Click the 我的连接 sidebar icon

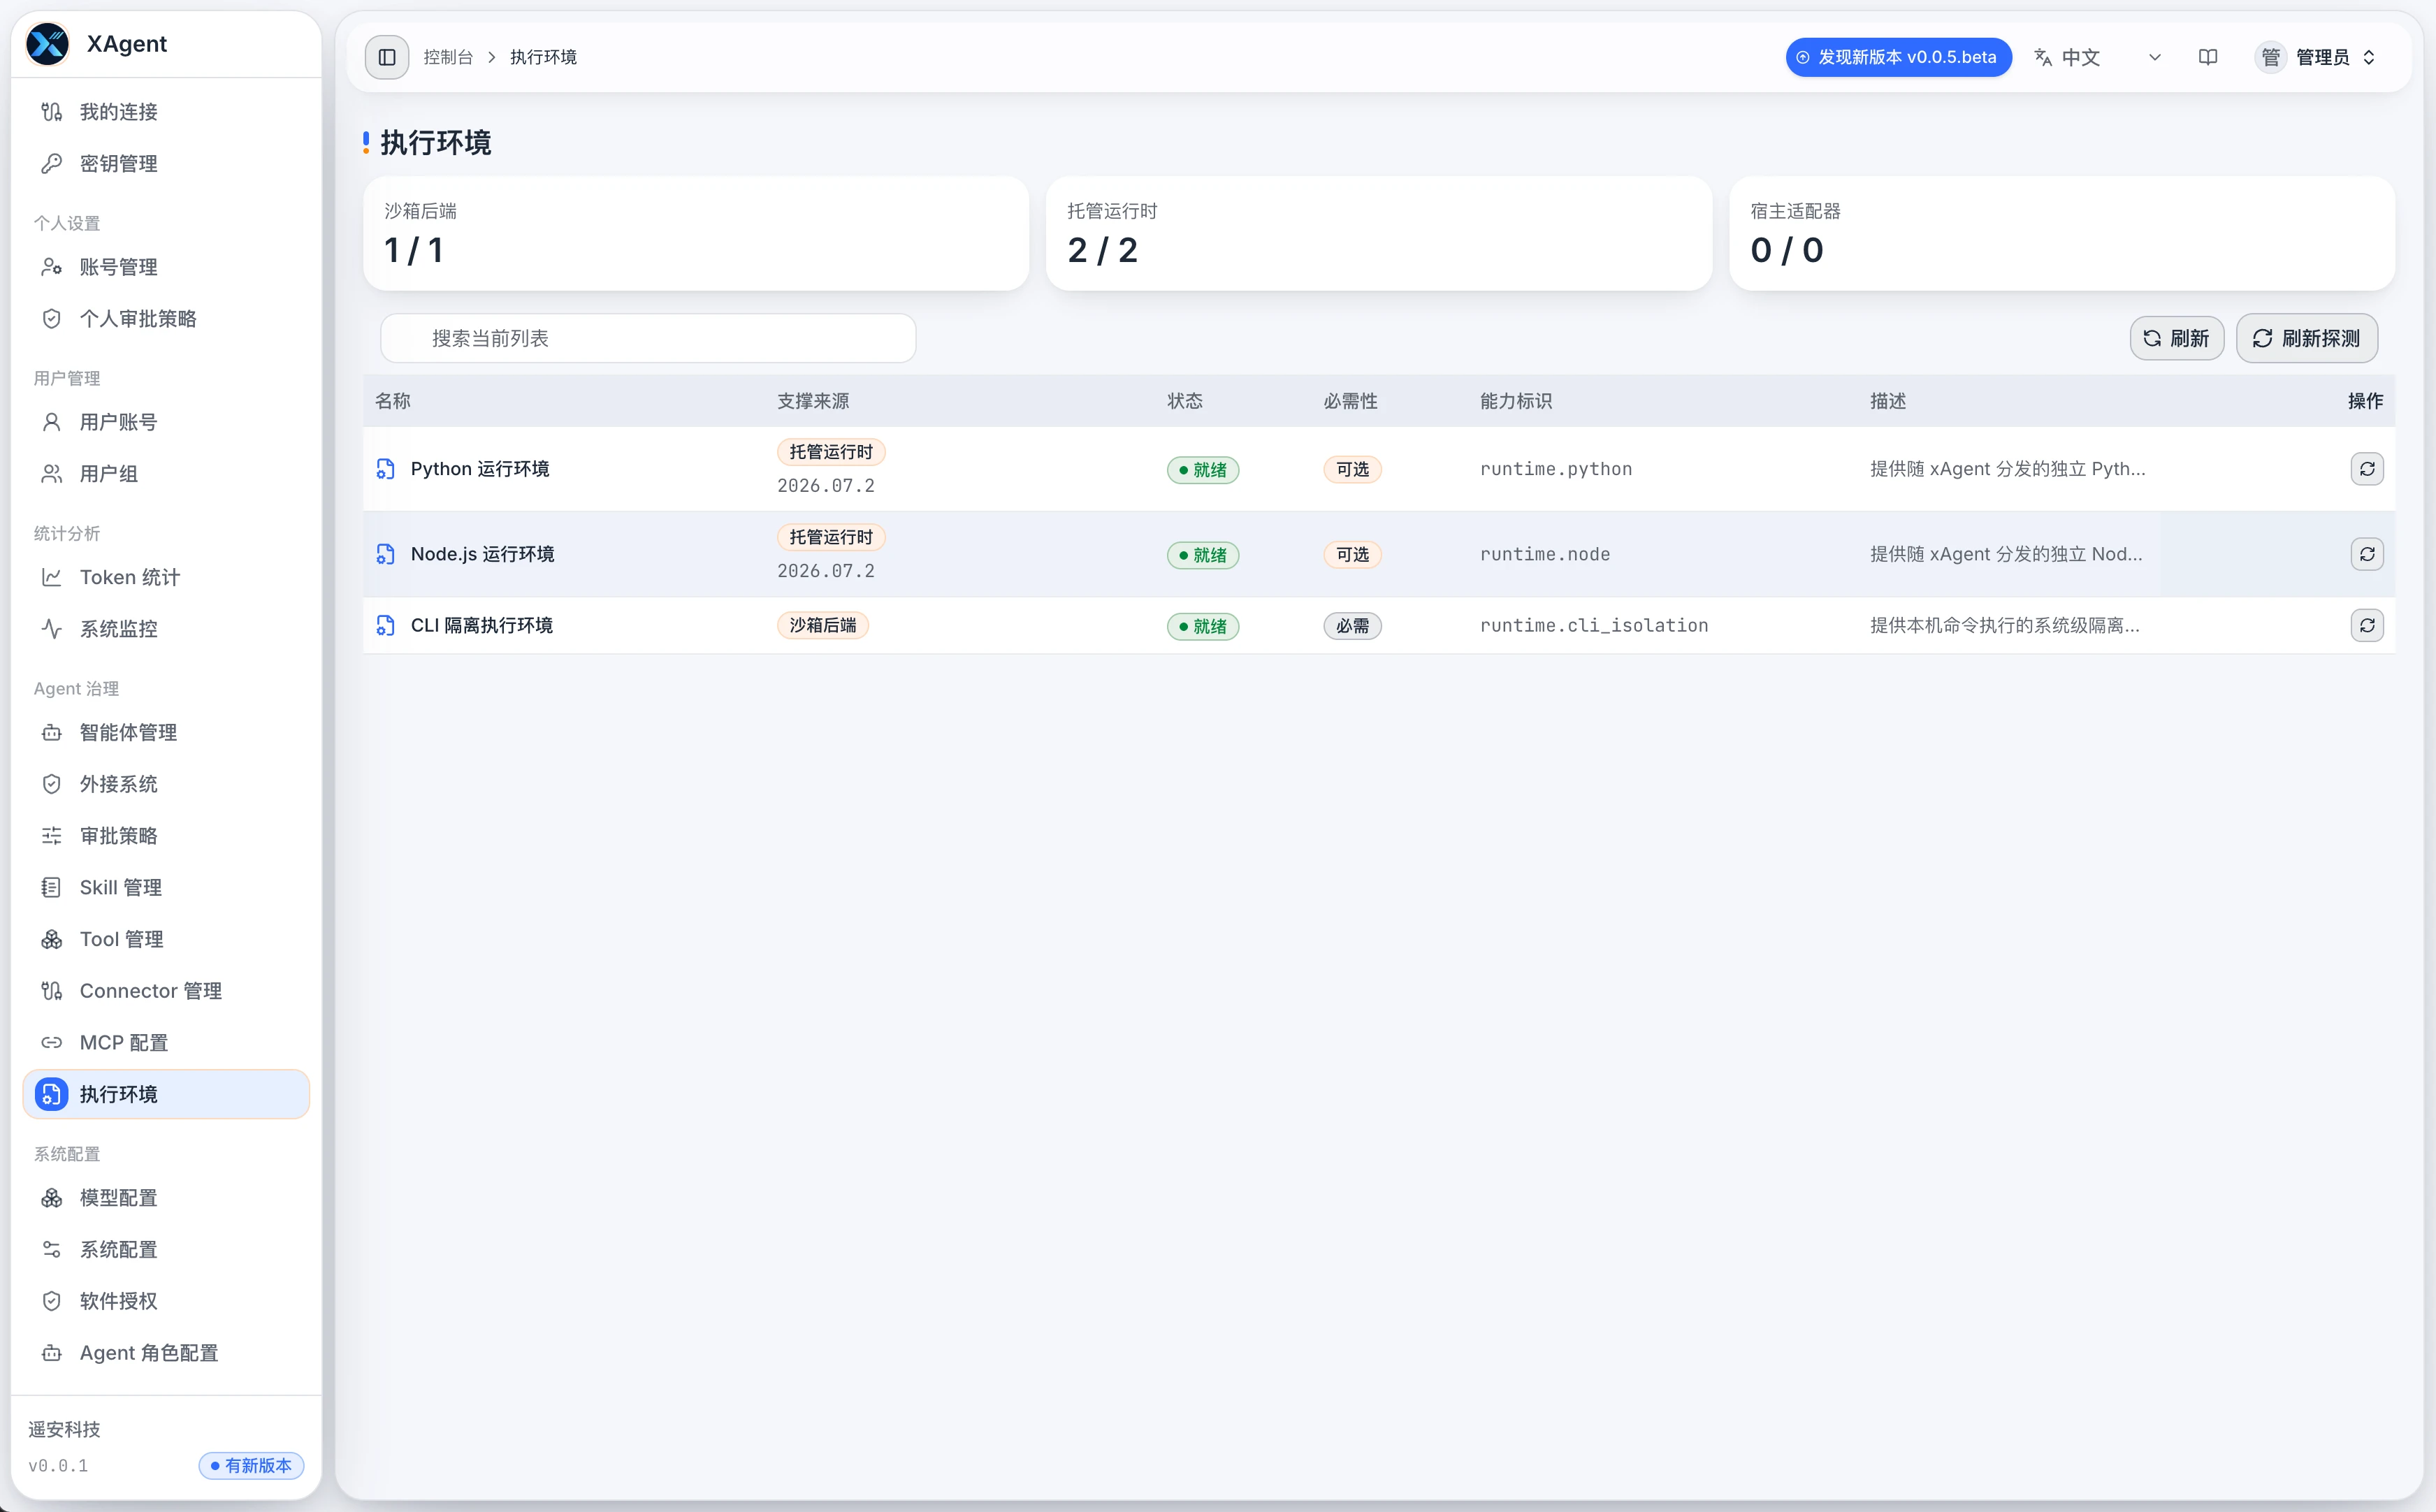click(52, 112)
